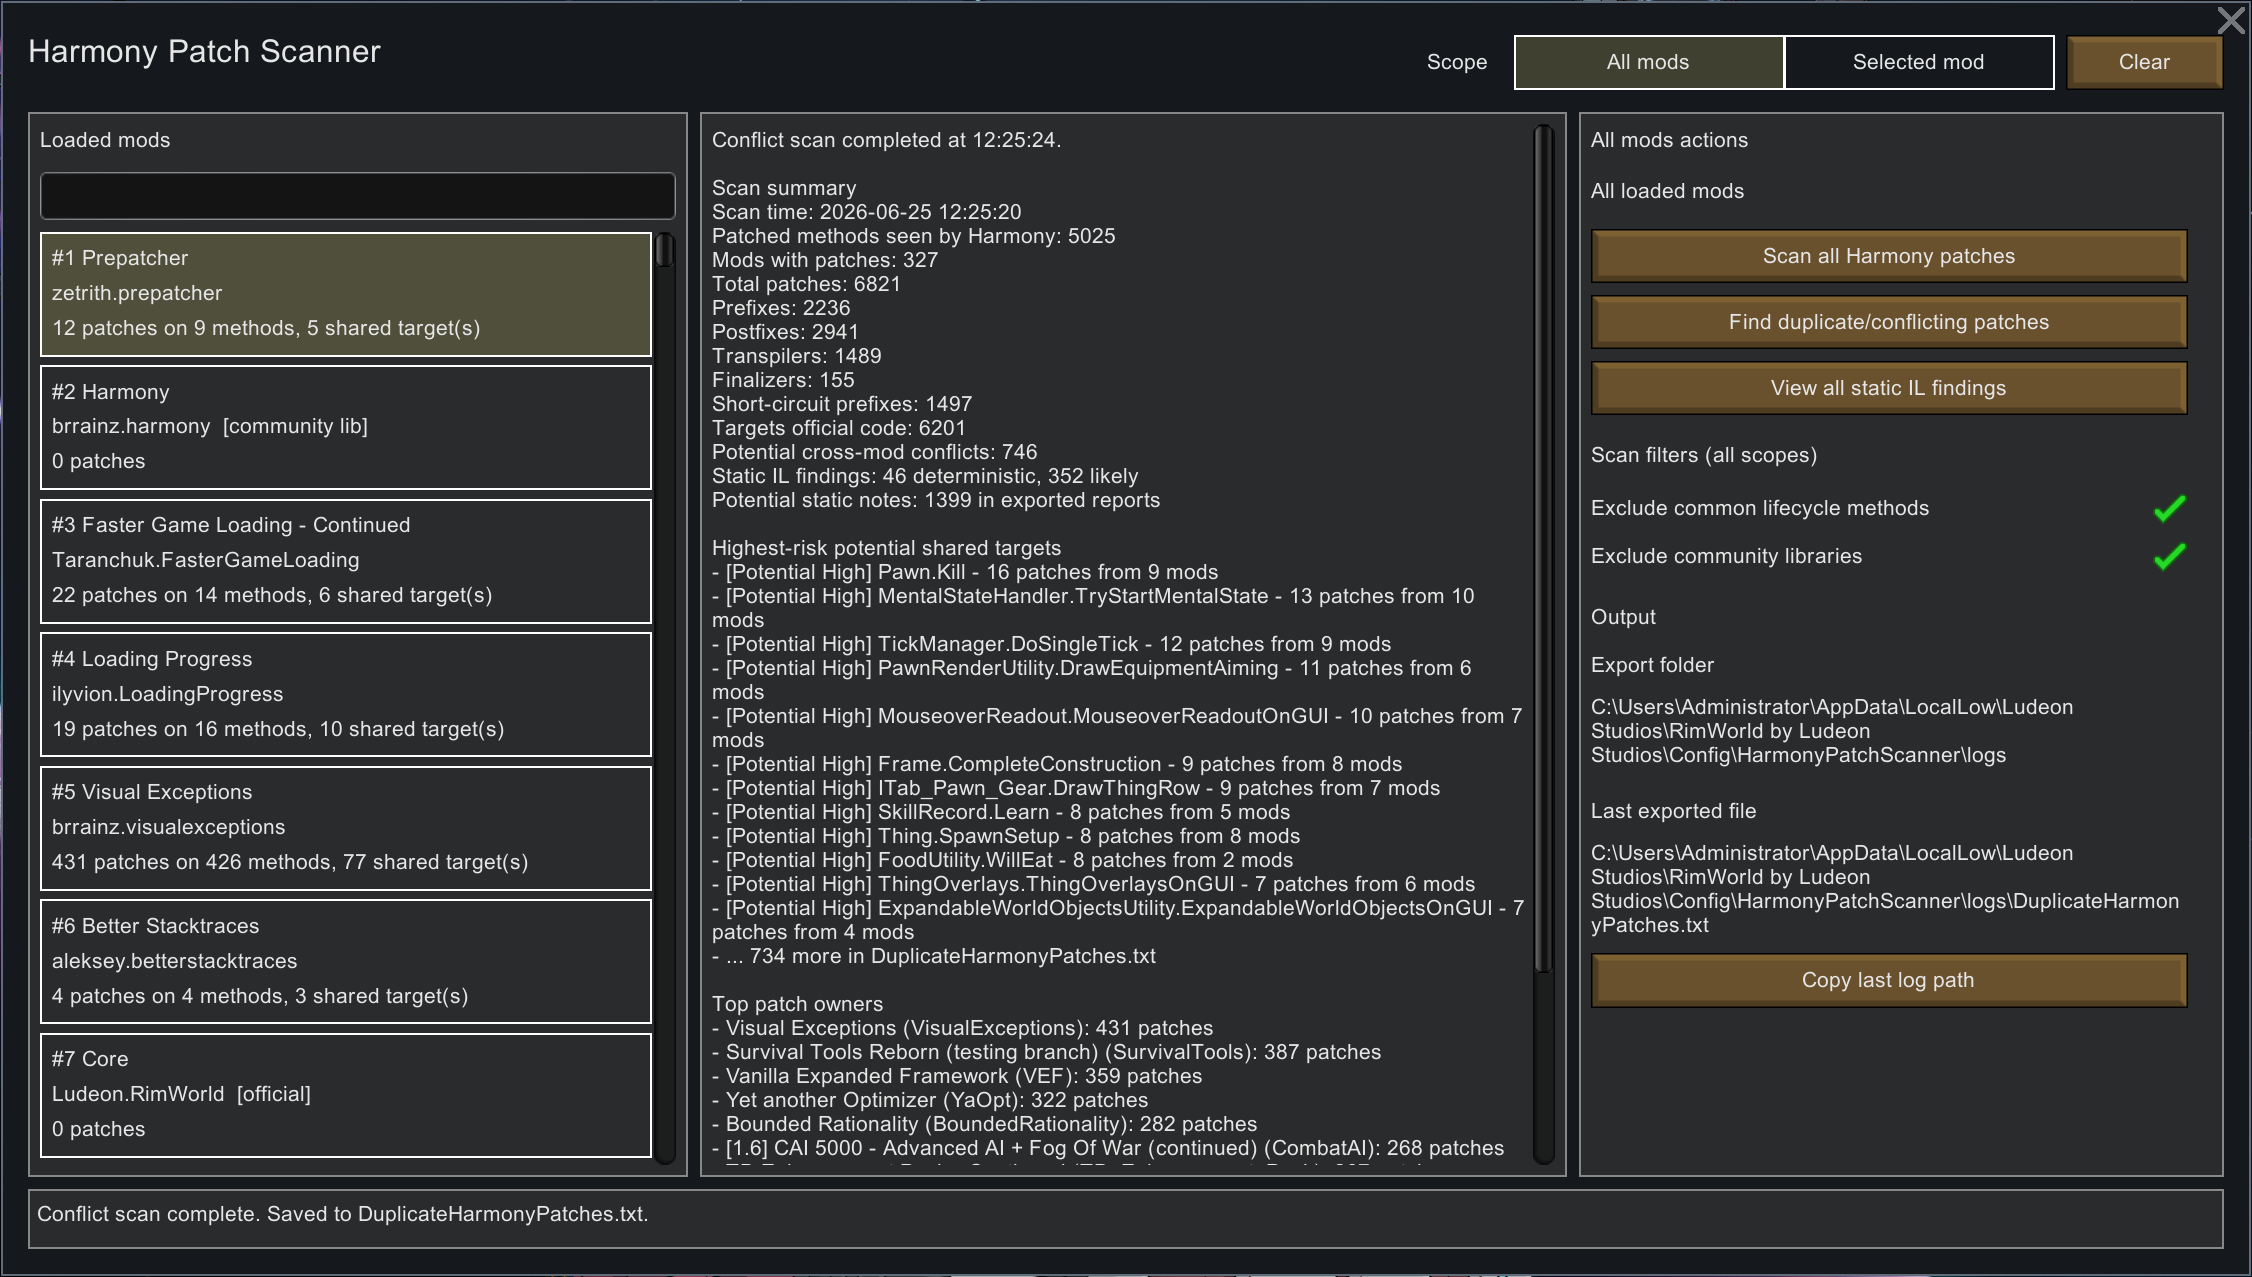Focus the Loaded mods search field
The width and height of the screenshot is (2252, 1277).
click(x=357, y=196)
